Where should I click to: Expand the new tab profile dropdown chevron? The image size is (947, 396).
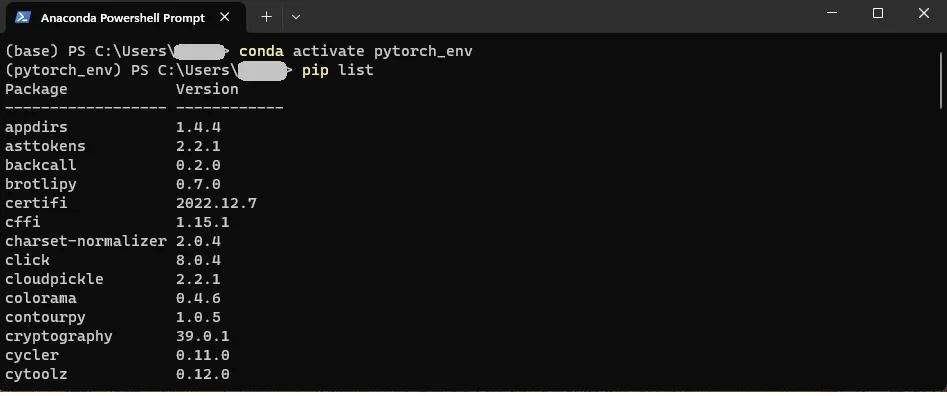click(x=296, y=17)
